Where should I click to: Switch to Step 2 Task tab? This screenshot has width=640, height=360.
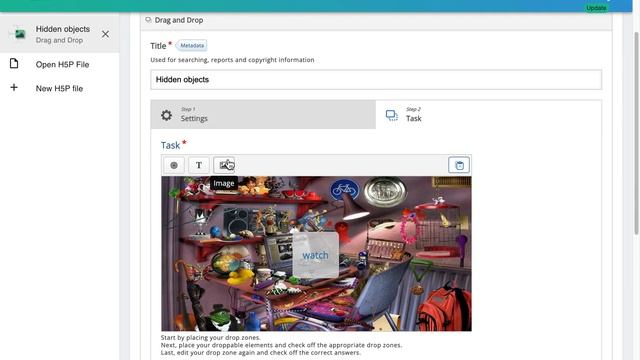[488, 115]
